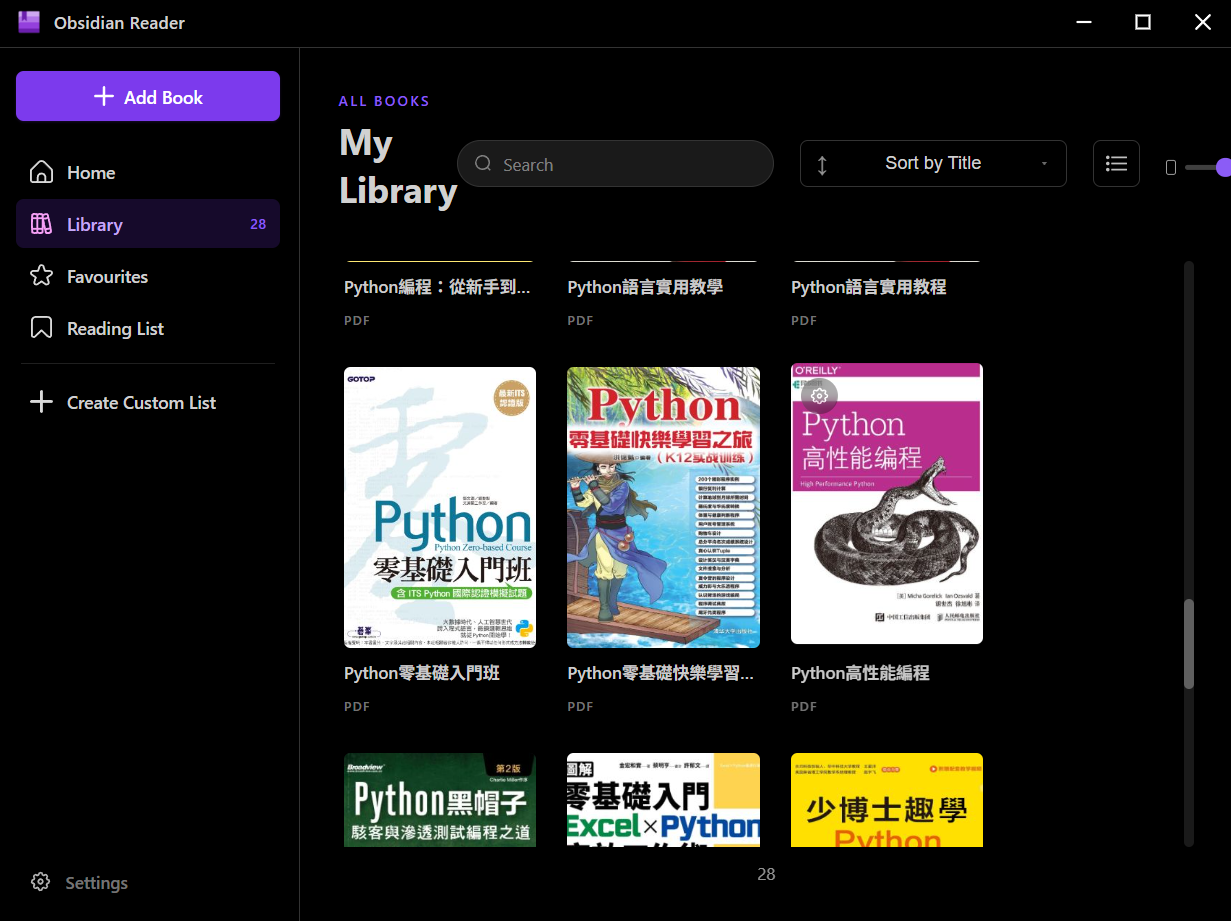Click the dropdown caret beside Sort by Title

[1044, 164]
